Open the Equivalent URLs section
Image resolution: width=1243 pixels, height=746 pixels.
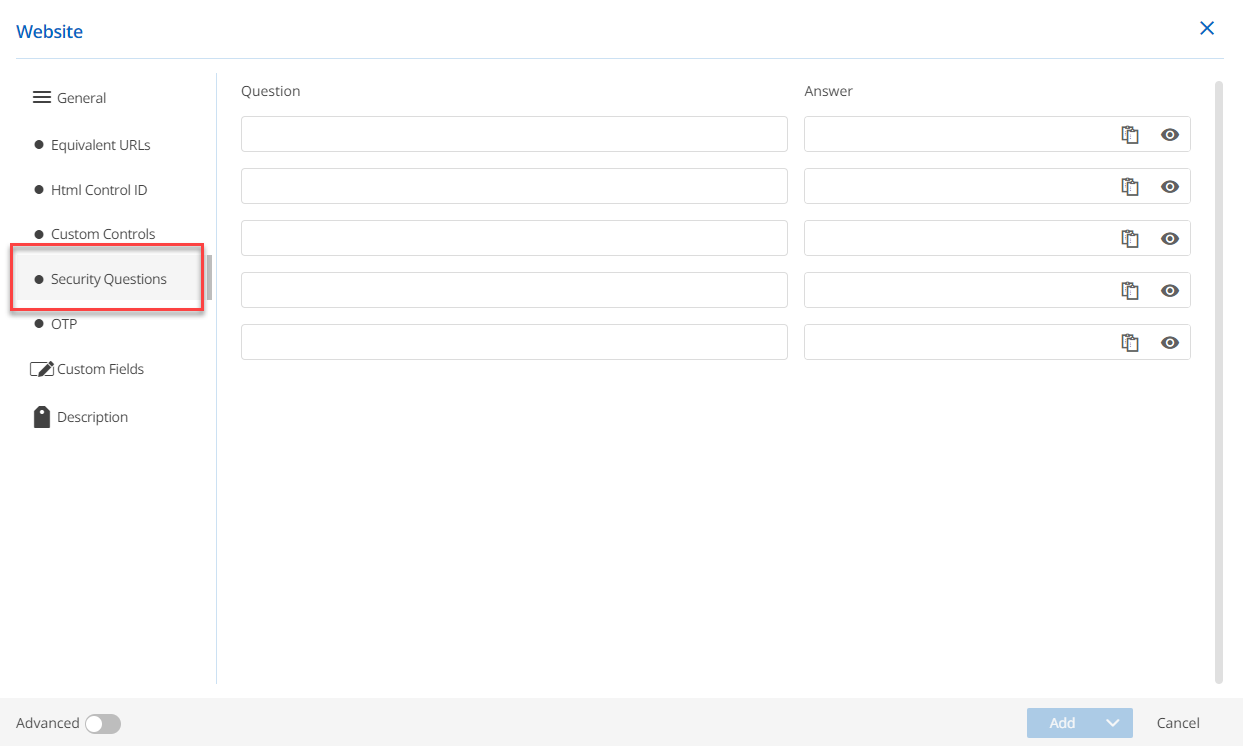click(100, 144)
